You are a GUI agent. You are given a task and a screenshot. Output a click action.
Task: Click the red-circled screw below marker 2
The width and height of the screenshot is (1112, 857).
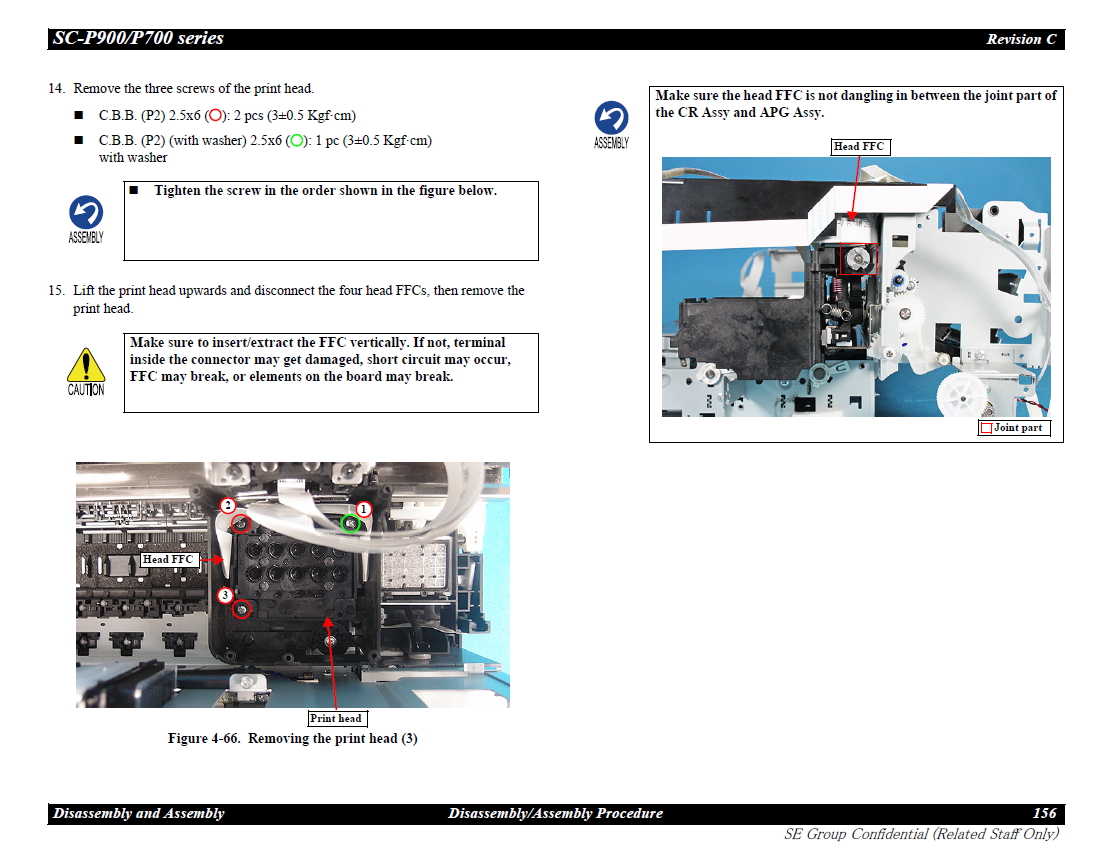tap(240, 524)
